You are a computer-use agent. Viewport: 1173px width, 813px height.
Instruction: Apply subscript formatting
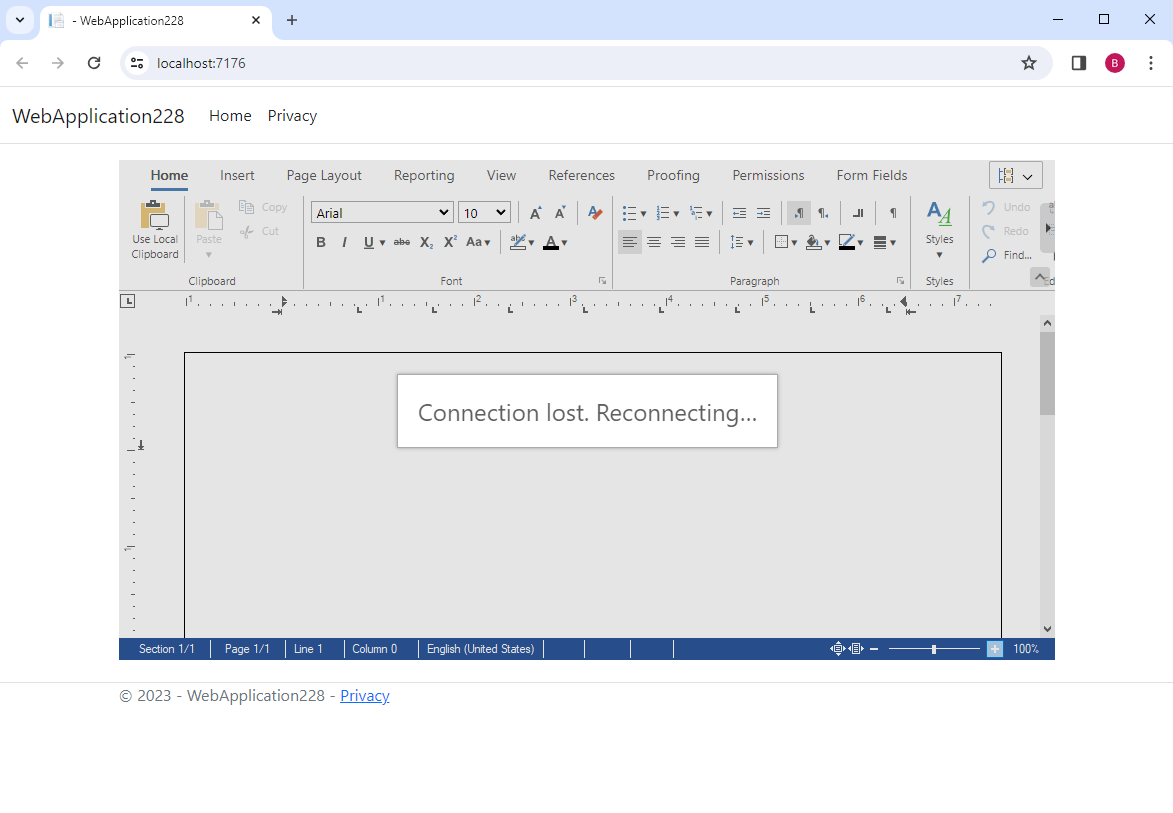click(x=426, y=242)
